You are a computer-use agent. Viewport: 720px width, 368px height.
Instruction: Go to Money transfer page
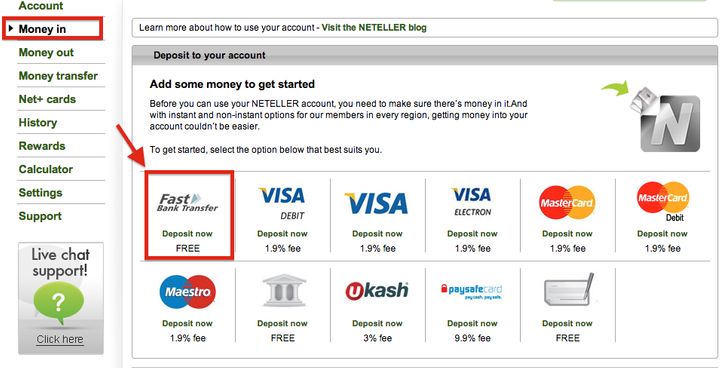(x=58, y=76)
